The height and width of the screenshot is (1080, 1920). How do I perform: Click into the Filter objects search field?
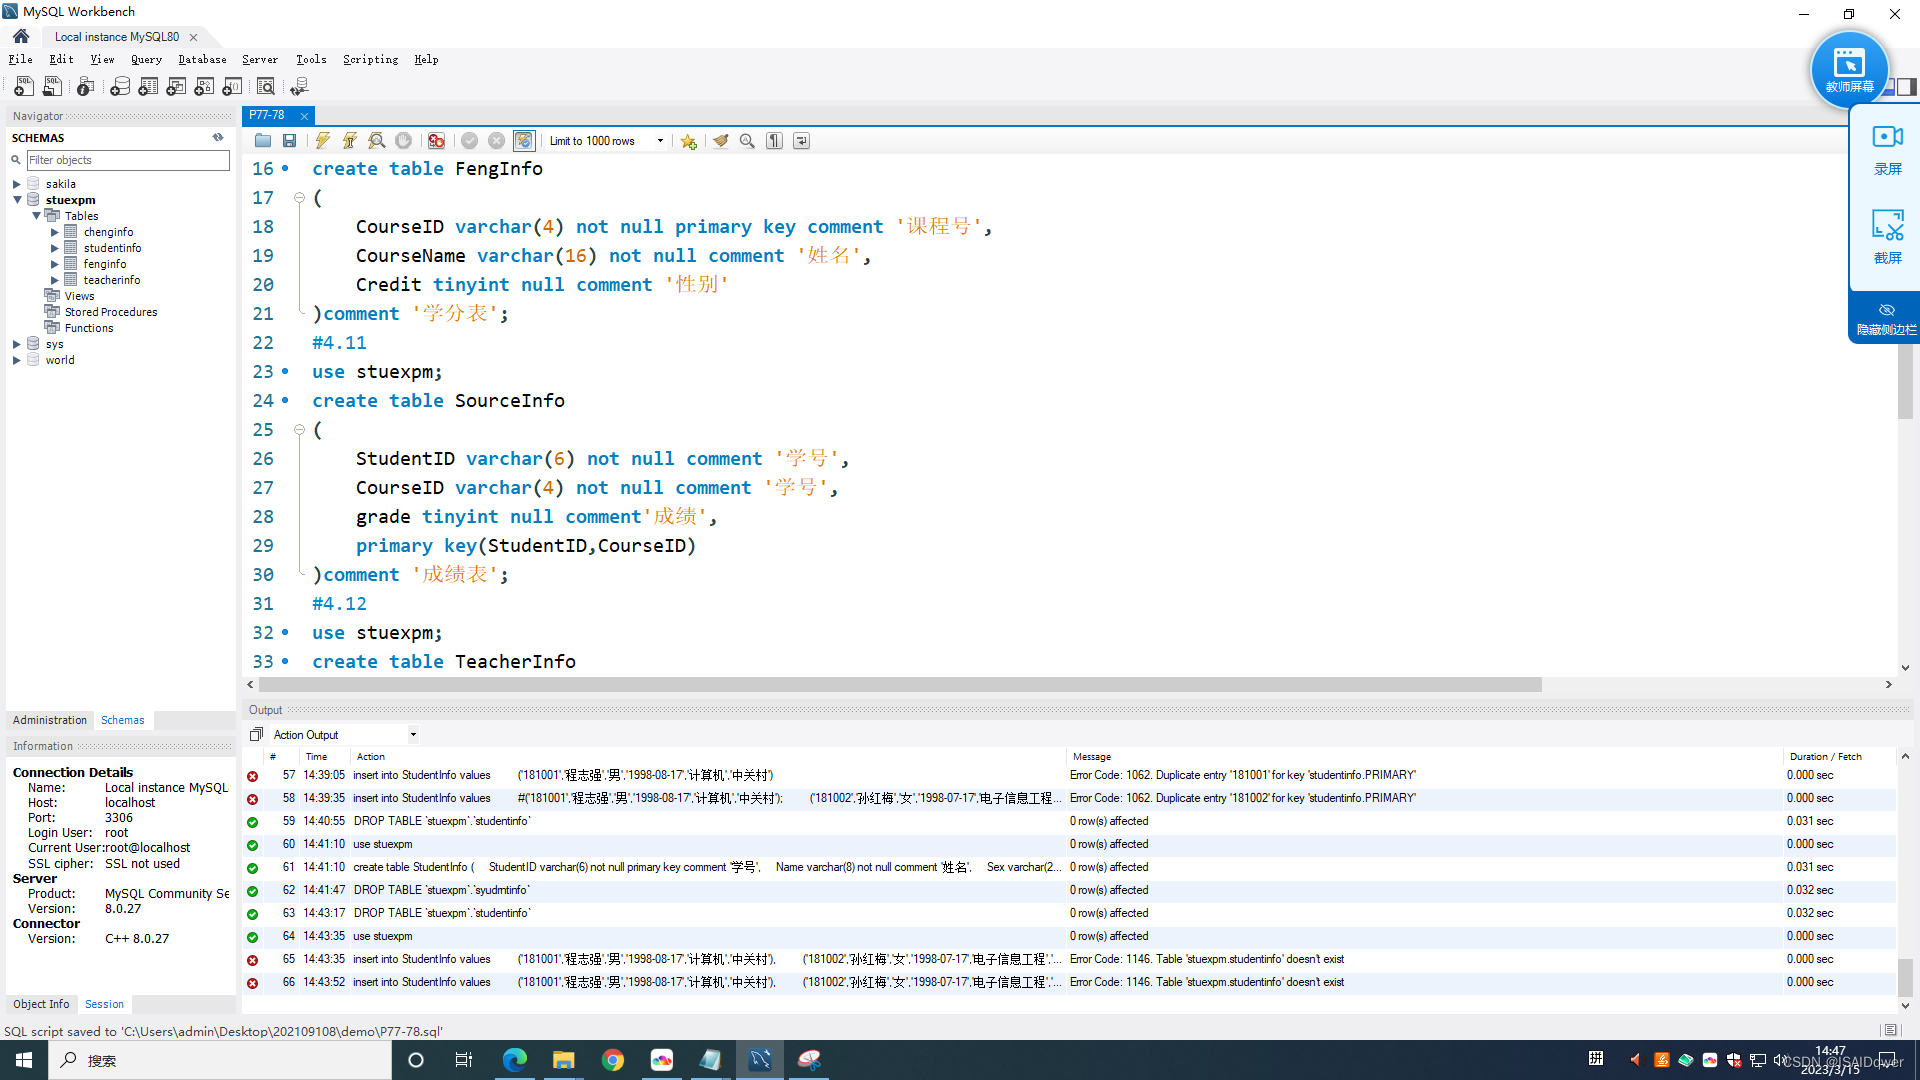pyautogui.click(x=128, y=160)
